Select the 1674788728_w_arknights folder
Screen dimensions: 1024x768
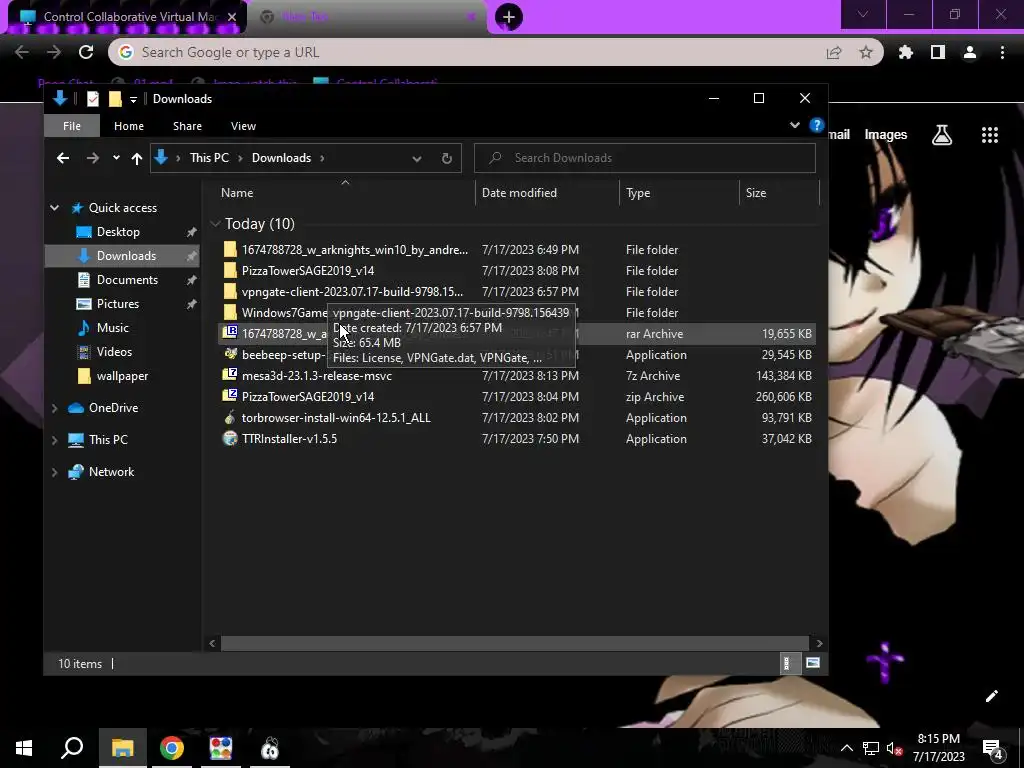[355, 249]
